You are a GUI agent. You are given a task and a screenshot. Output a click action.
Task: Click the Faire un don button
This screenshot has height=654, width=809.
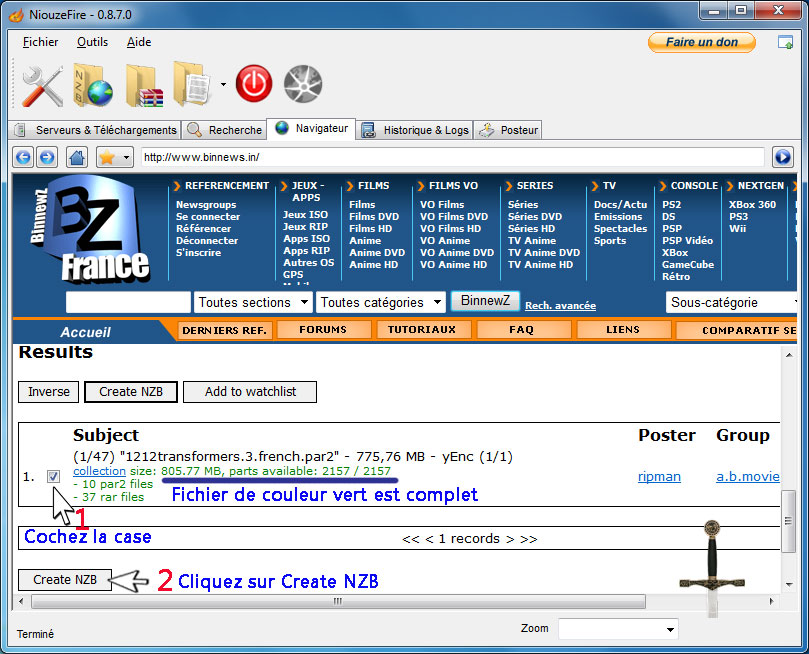[x=702, y=42]
